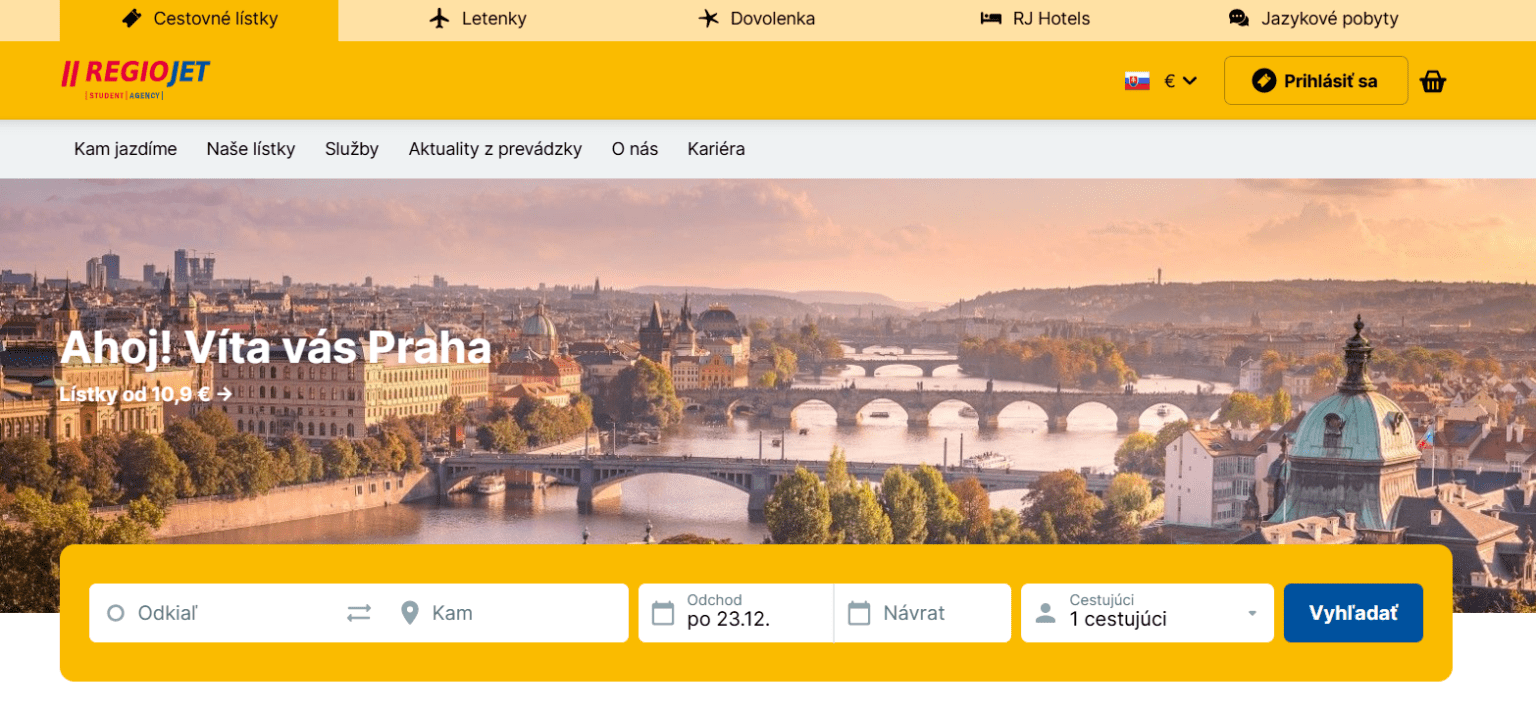
Task: Click the swap stations arrows icon
Action: coord(359,613)
